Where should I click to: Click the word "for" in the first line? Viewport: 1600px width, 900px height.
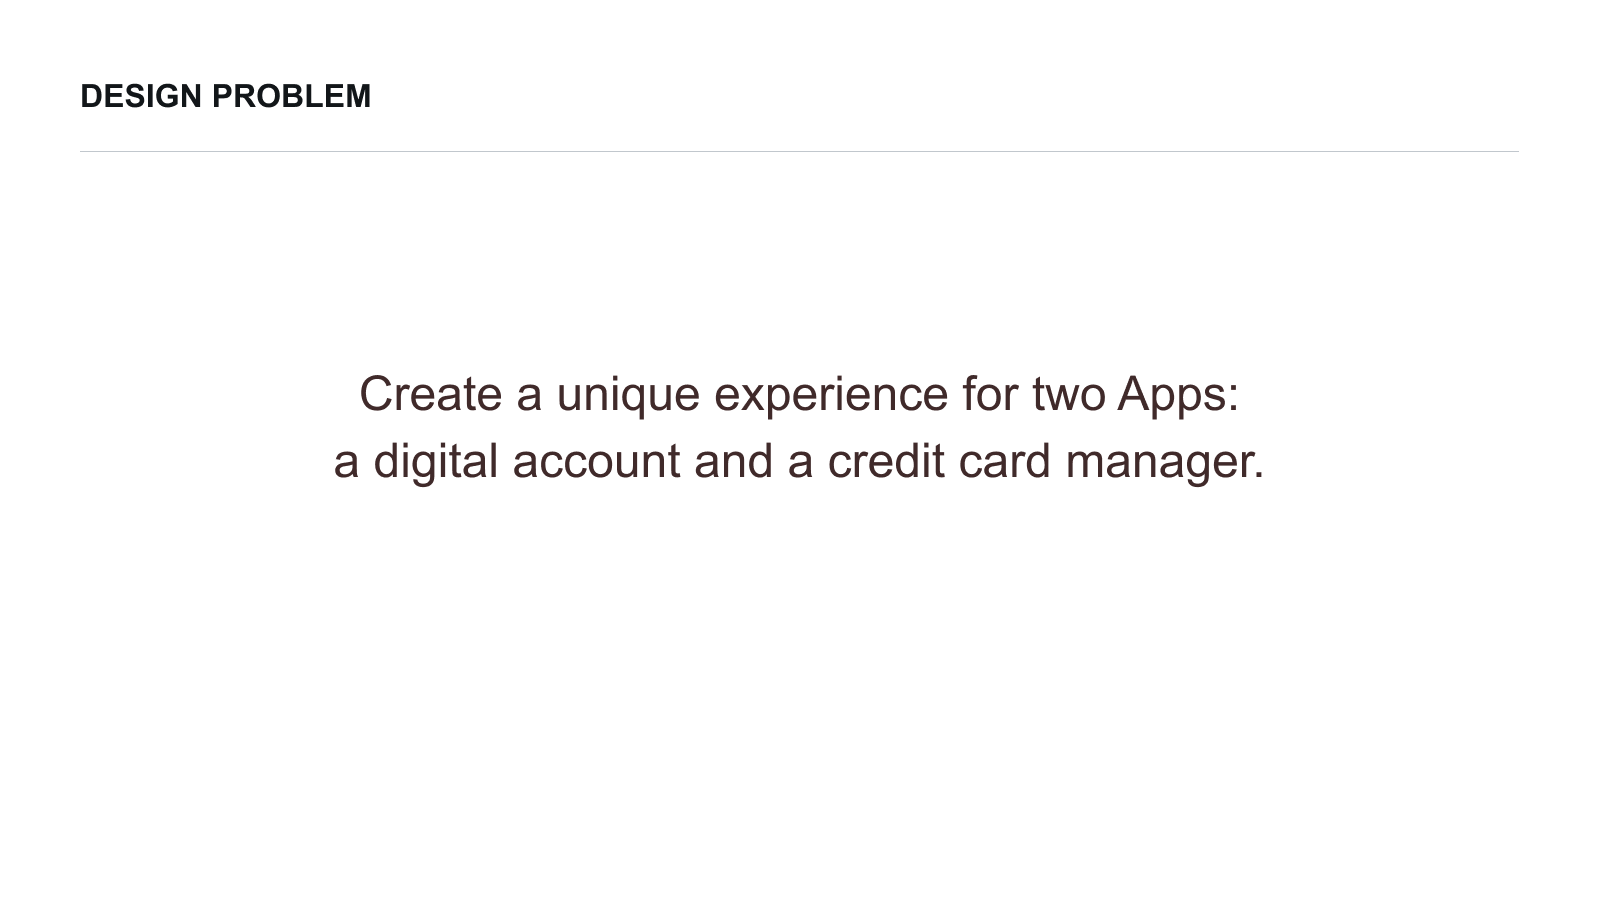click(x=989, y=394)
